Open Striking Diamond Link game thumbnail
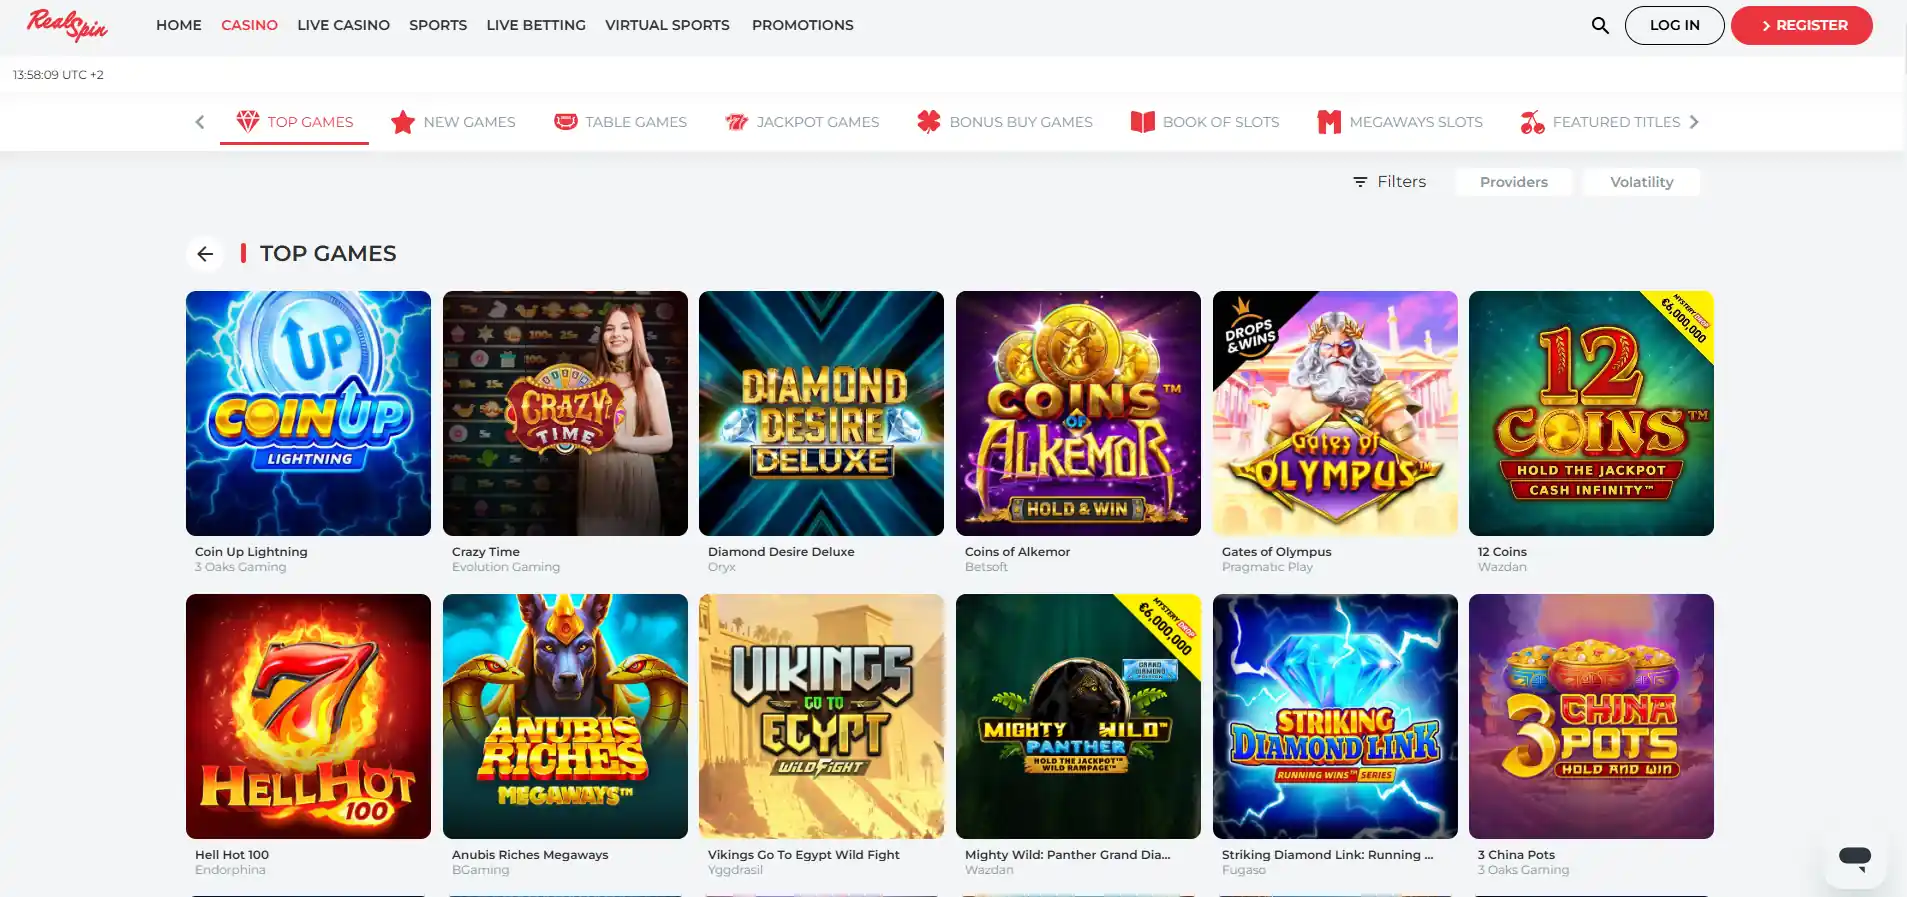 point(1335,716)
